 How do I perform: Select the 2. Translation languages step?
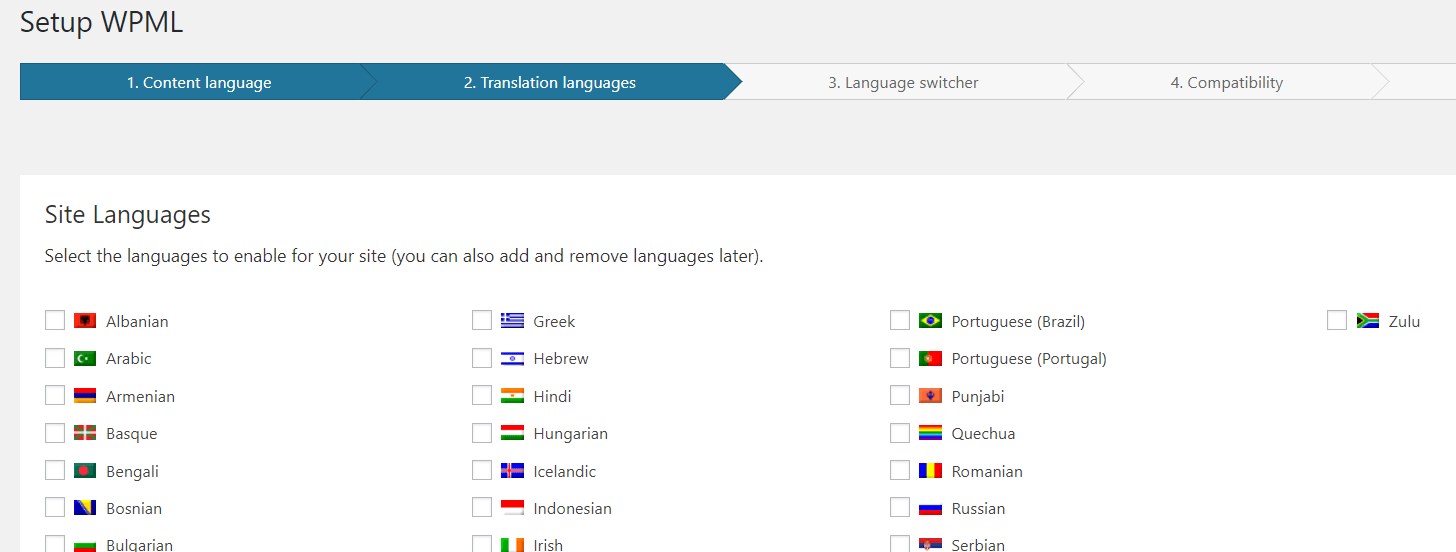tap(549, 83)
